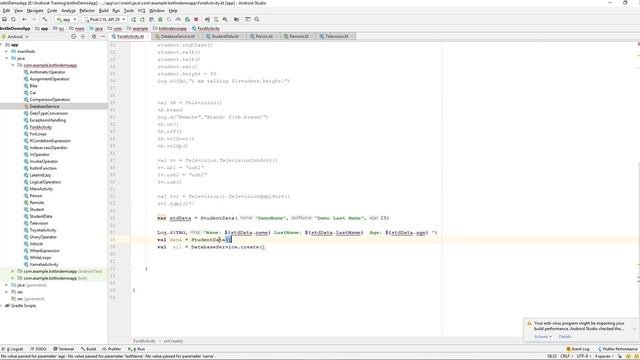
Task: Open the Build tool window
Action: pyautogui.click(x=88, y=349)
